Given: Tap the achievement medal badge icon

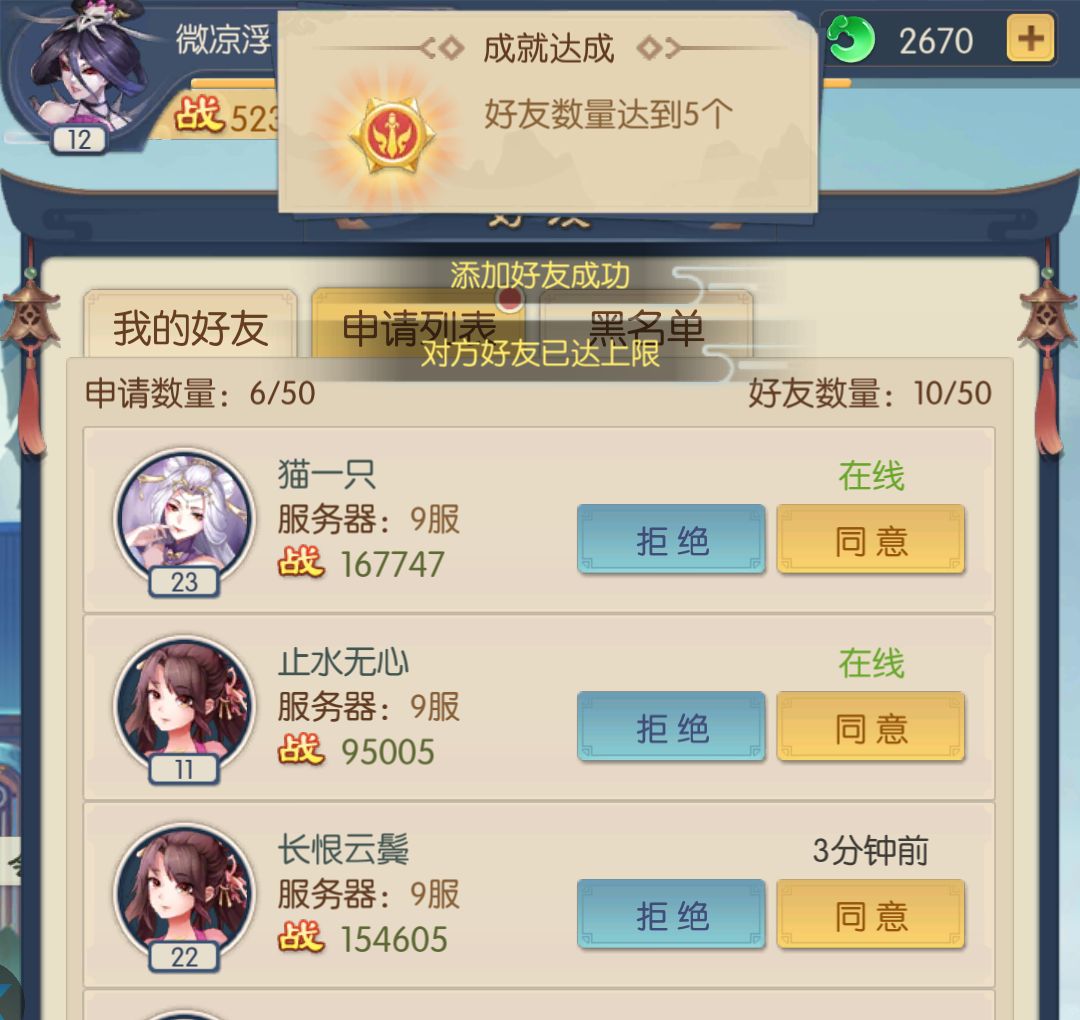Looking at the screenshot, I should pyautogui.click(x=392, y=135).
